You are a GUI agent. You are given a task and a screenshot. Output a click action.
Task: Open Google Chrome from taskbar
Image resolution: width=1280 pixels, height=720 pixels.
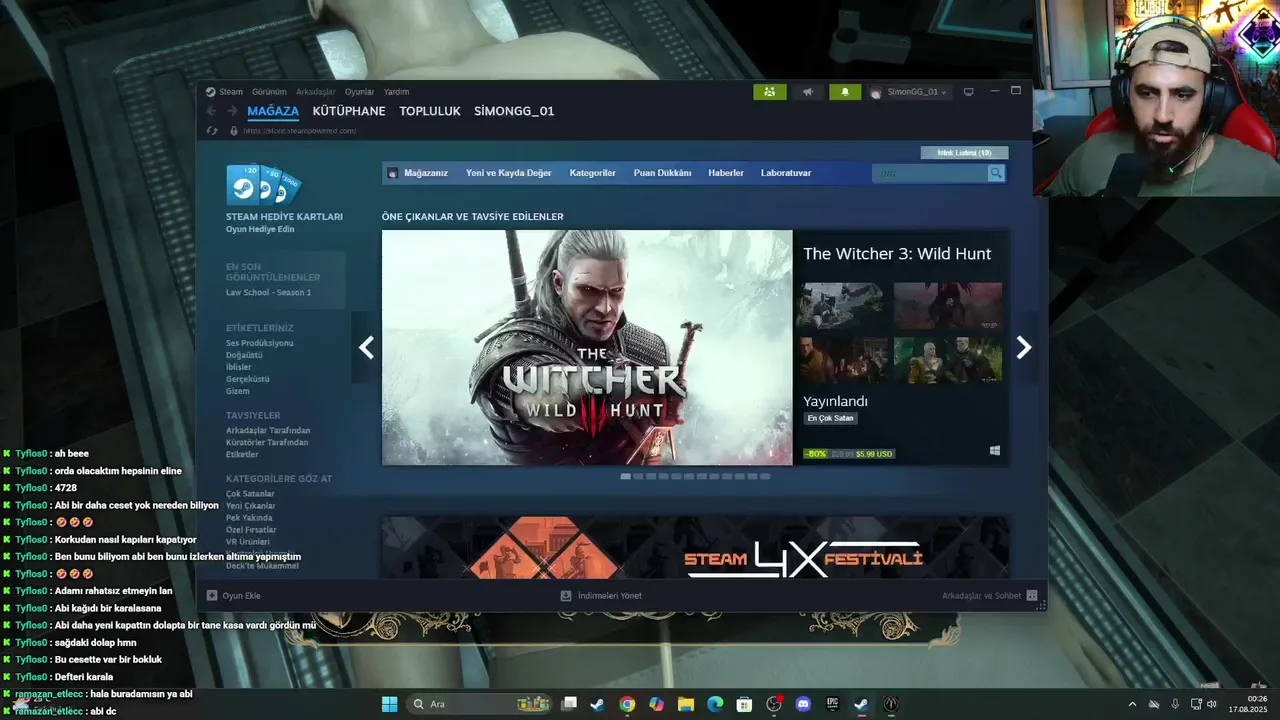(x=627, y=704)
